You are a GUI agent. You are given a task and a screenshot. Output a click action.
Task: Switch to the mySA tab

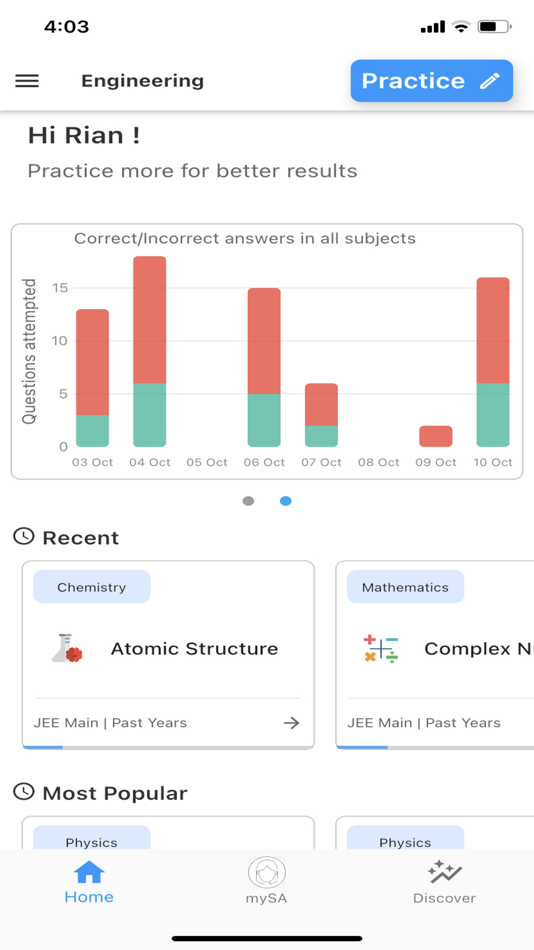pyautogui.click(x=267, y=882)
